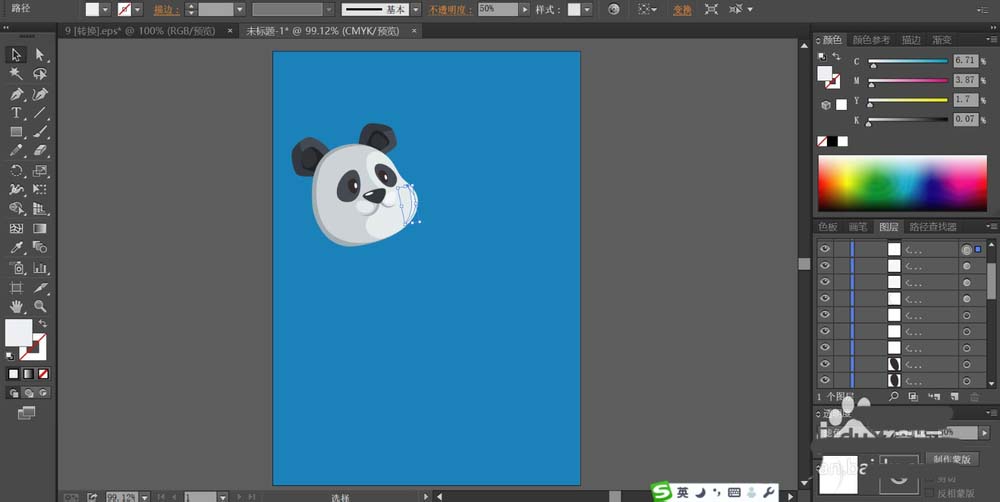1000x502 pixels.
Task: Click the 描边 link in control bar
Action: pos(166,10)
